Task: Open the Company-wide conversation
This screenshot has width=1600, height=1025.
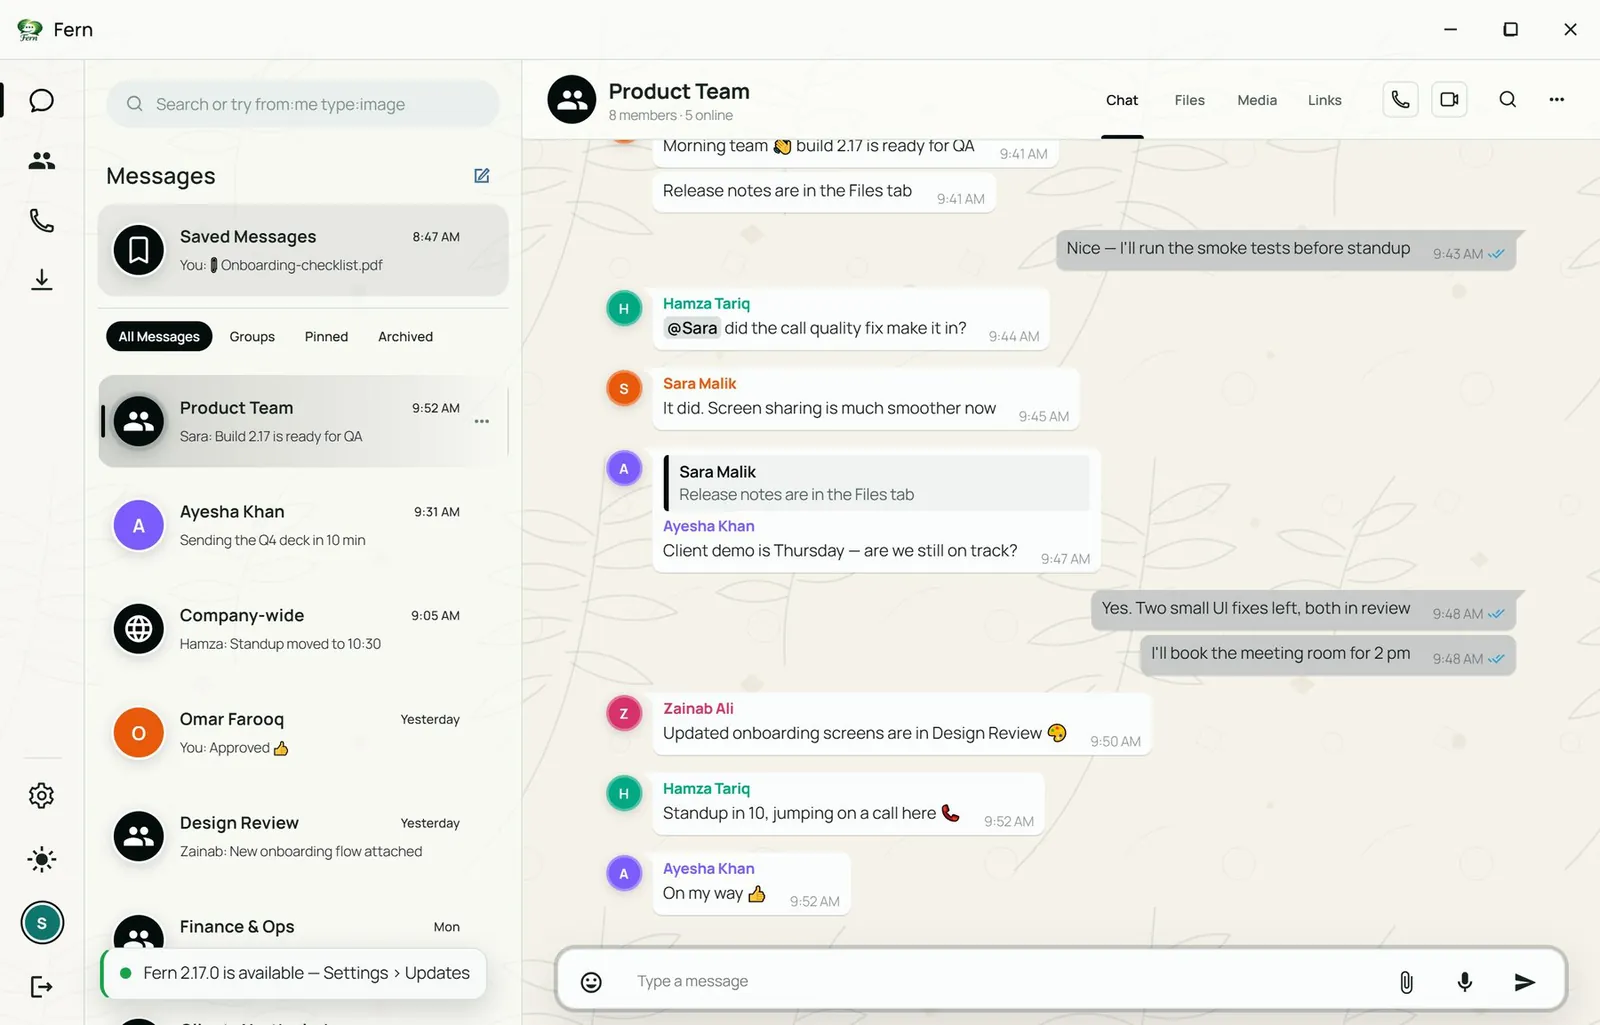Action: [x=303, y=629]
